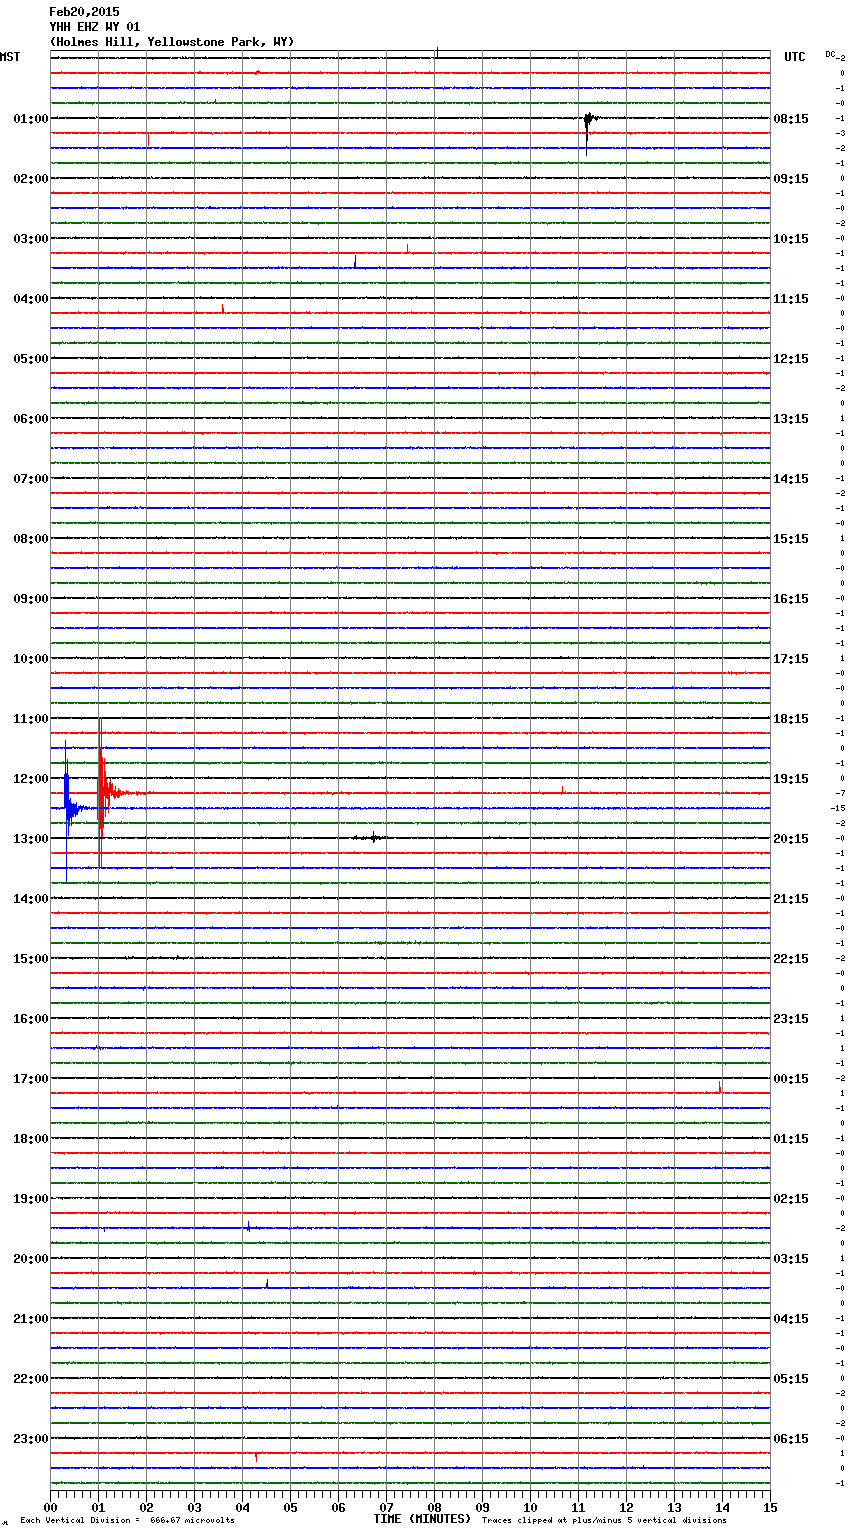Click the 08:15 UTC time label
This screenshot has height=1534, width=850.
791,119
